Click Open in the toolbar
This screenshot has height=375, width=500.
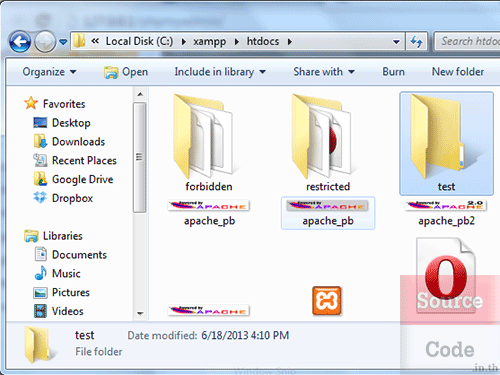pos(126,72)
